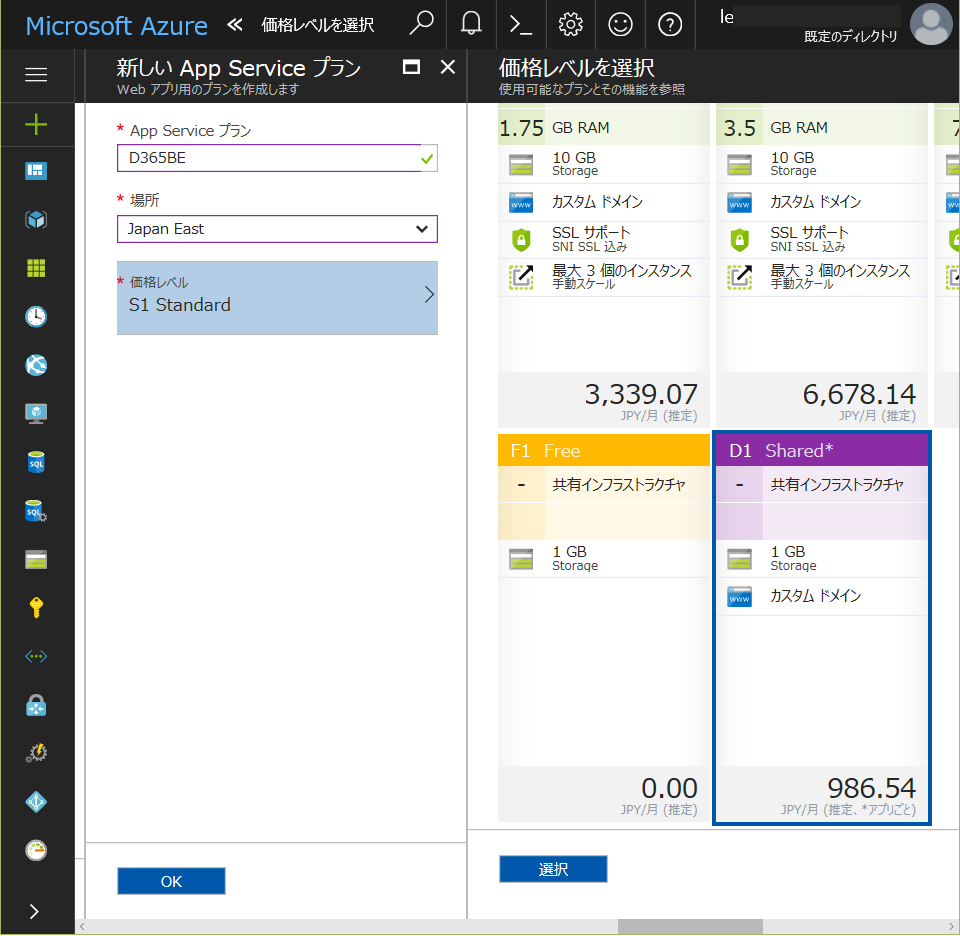
Task: Open the 場所 Japan East dropdown
Action: (x=277, y=229)
